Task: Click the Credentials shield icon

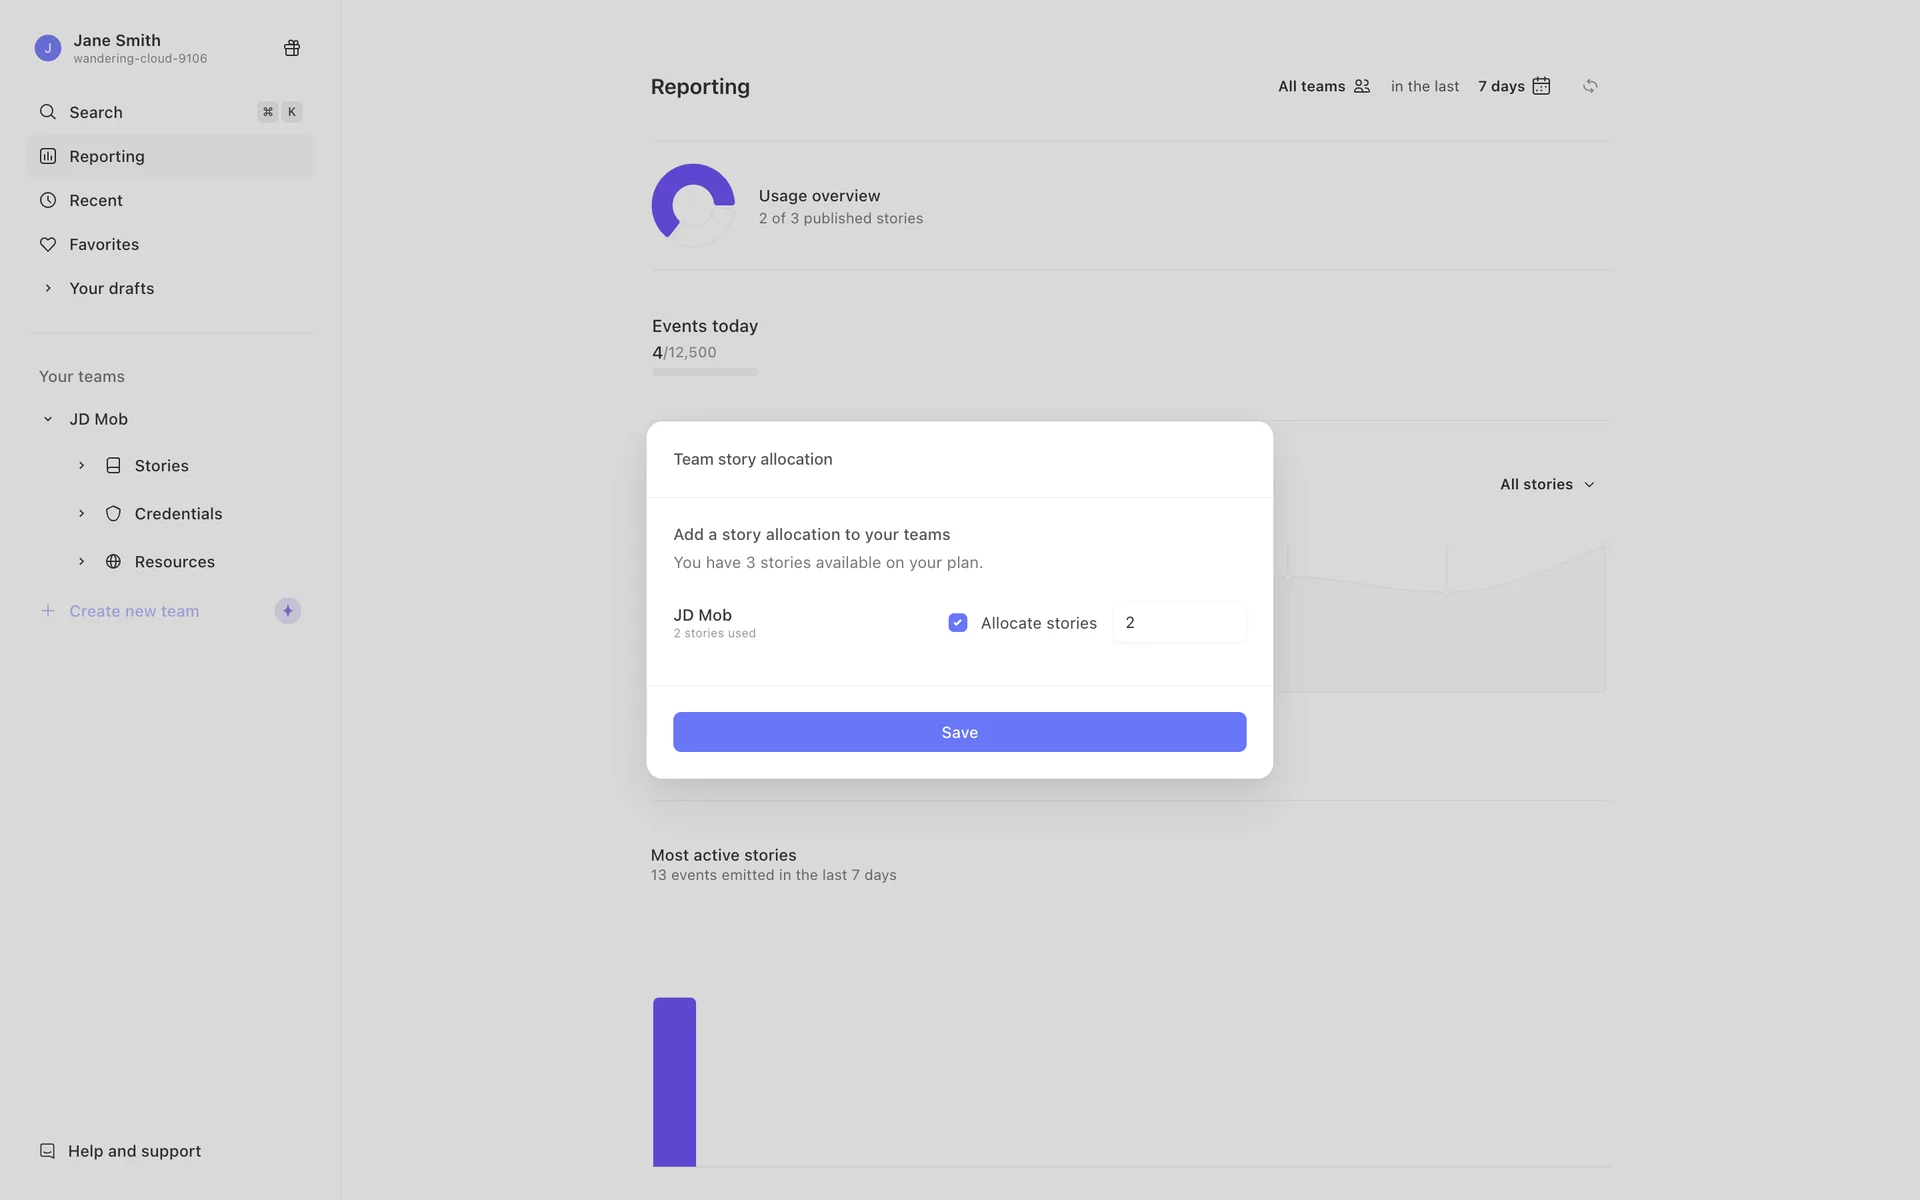Action: tap(114, 514)
